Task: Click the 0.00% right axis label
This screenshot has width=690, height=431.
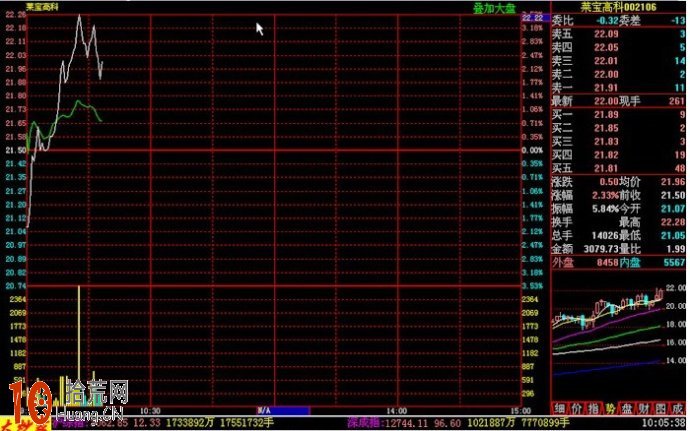Action: 532,150
